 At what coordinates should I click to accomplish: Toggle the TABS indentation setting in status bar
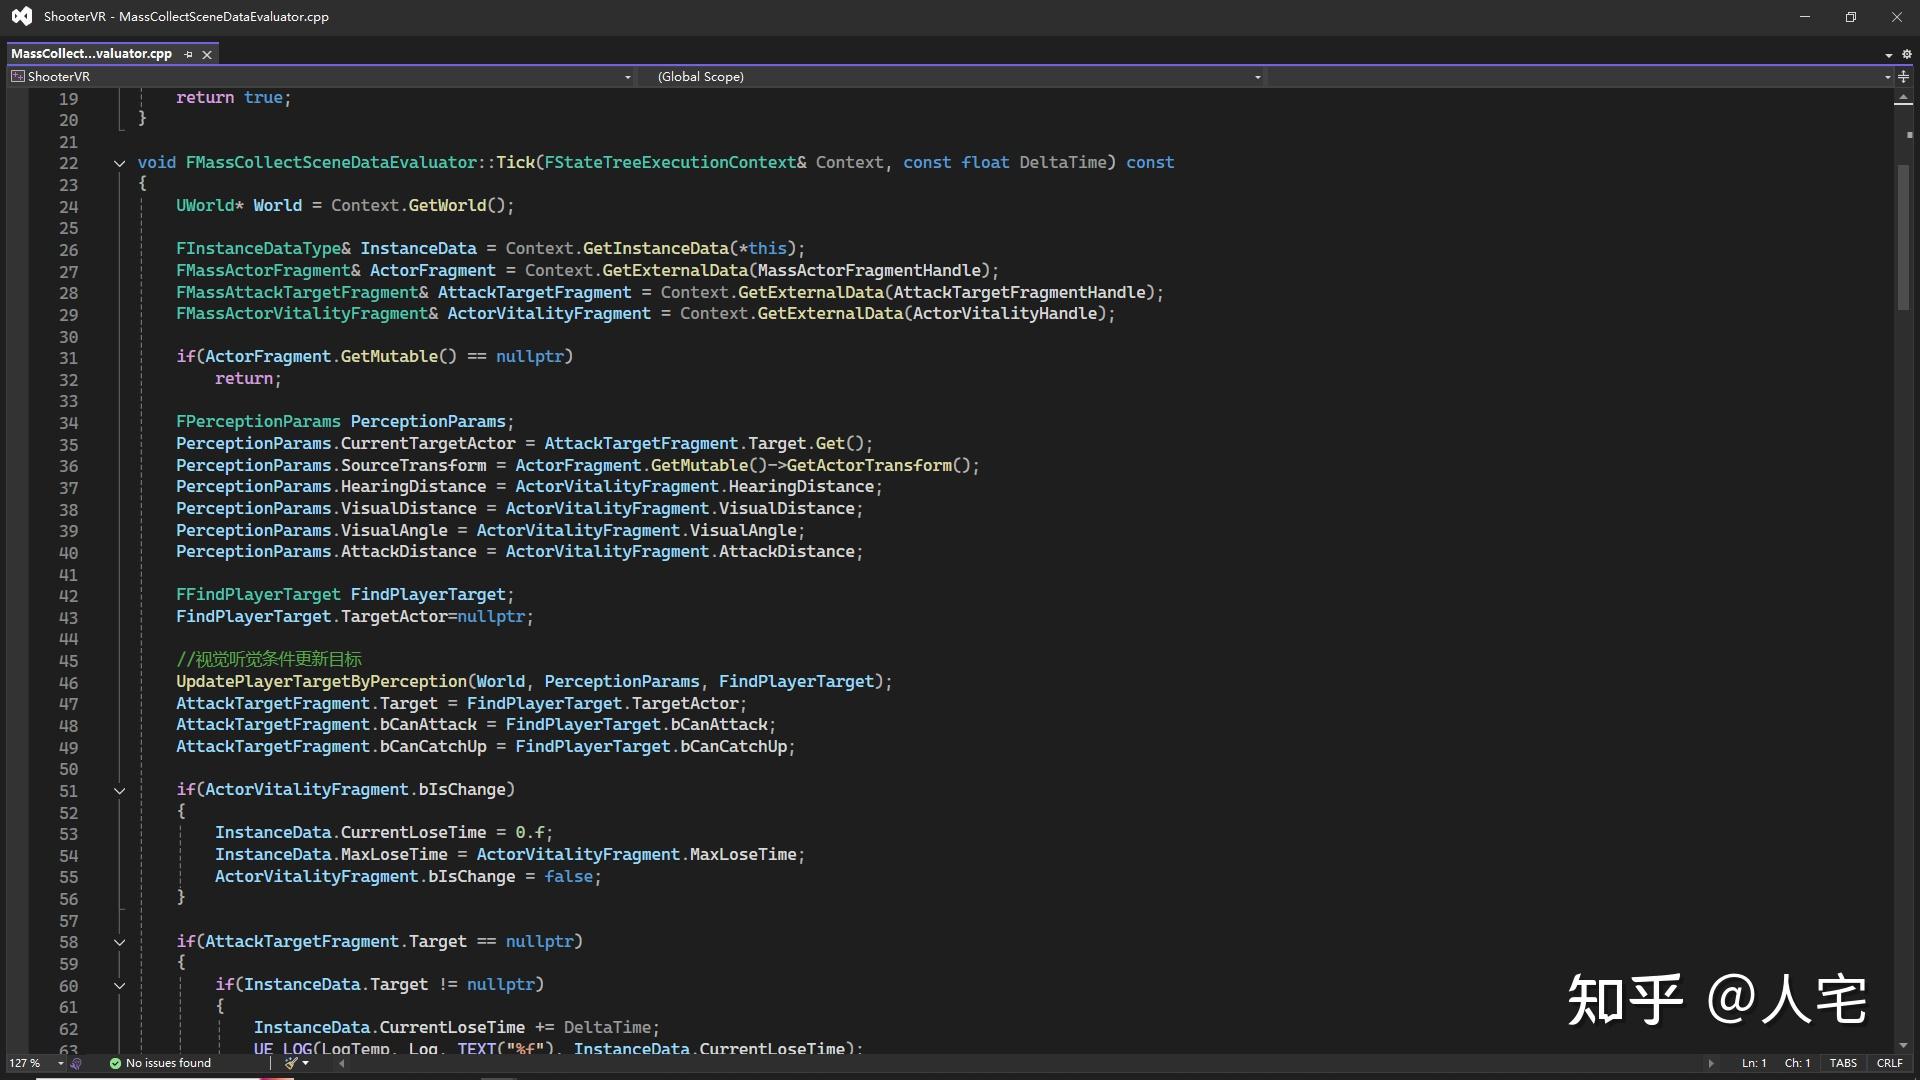point(1842,1063)
